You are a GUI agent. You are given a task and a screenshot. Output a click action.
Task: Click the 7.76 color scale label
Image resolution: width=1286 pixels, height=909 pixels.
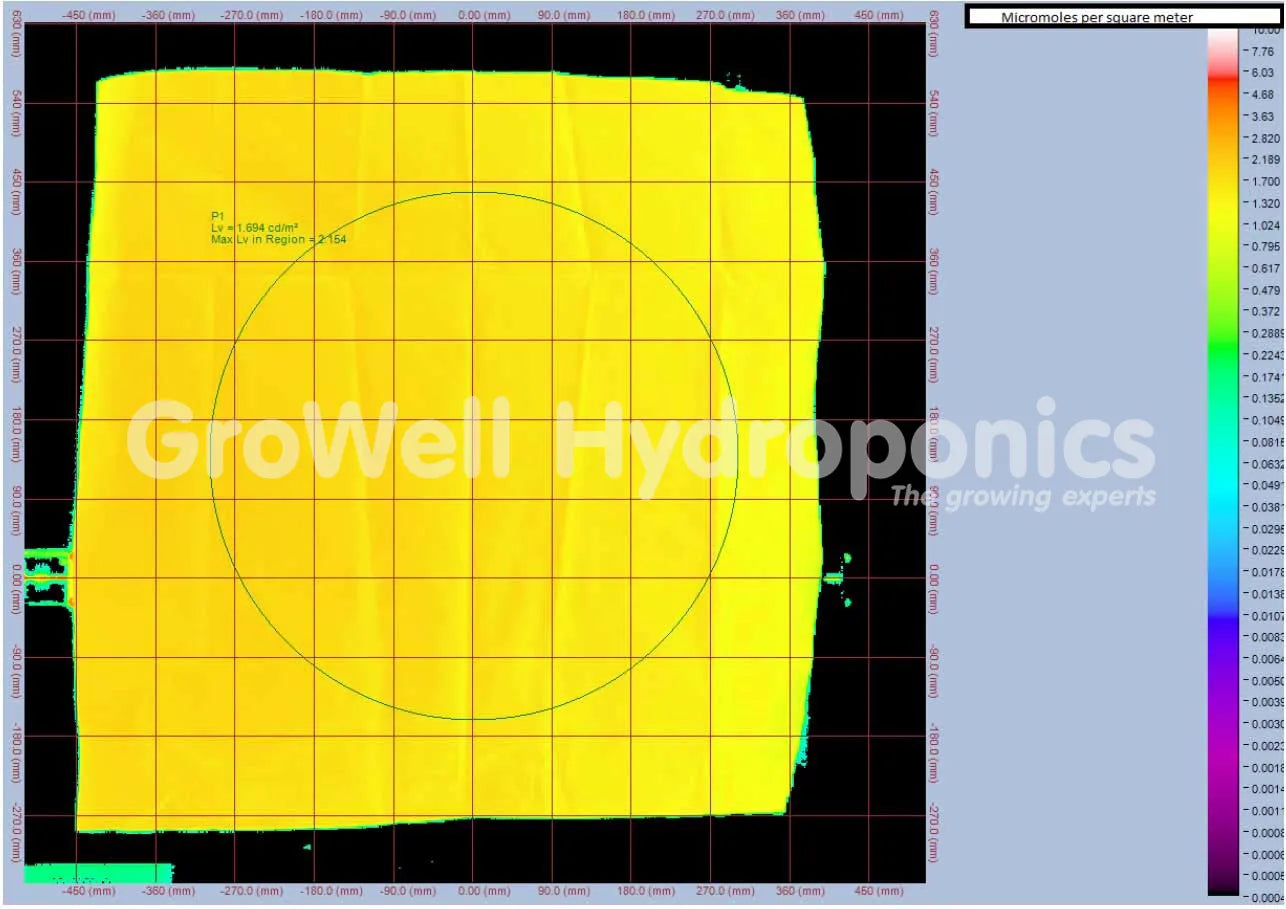tap(1261, 52)
